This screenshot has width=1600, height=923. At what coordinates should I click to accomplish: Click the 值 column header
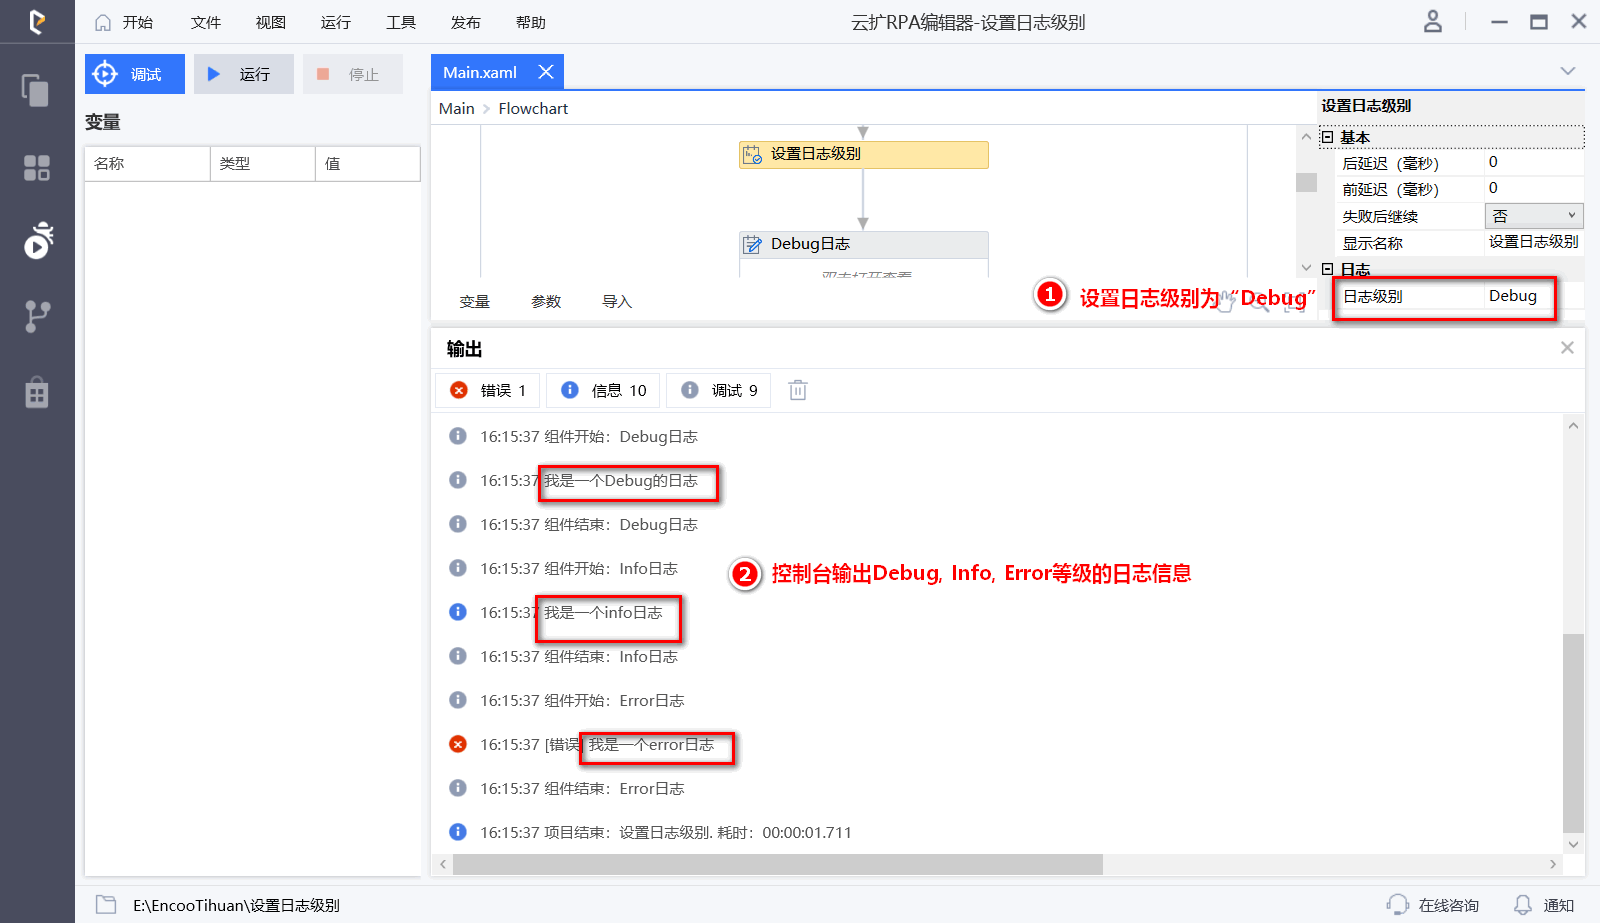(368, 163)
